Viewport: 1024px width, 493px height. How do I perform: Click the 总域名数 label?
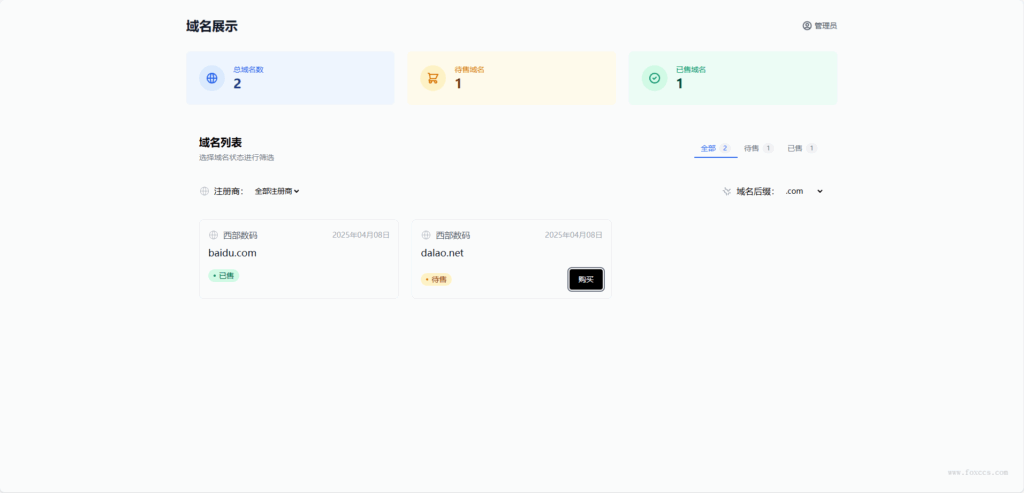248,69
